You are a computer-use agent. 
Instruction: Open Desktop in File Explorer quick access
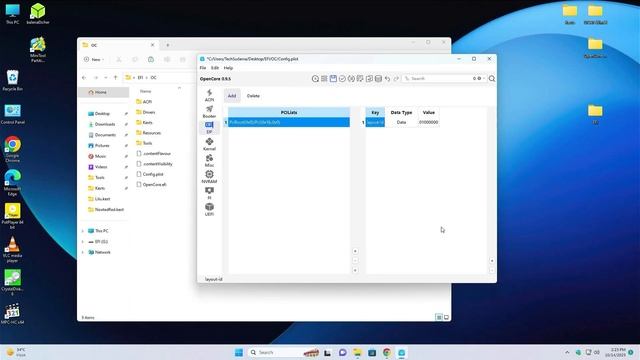coord(102,113)
